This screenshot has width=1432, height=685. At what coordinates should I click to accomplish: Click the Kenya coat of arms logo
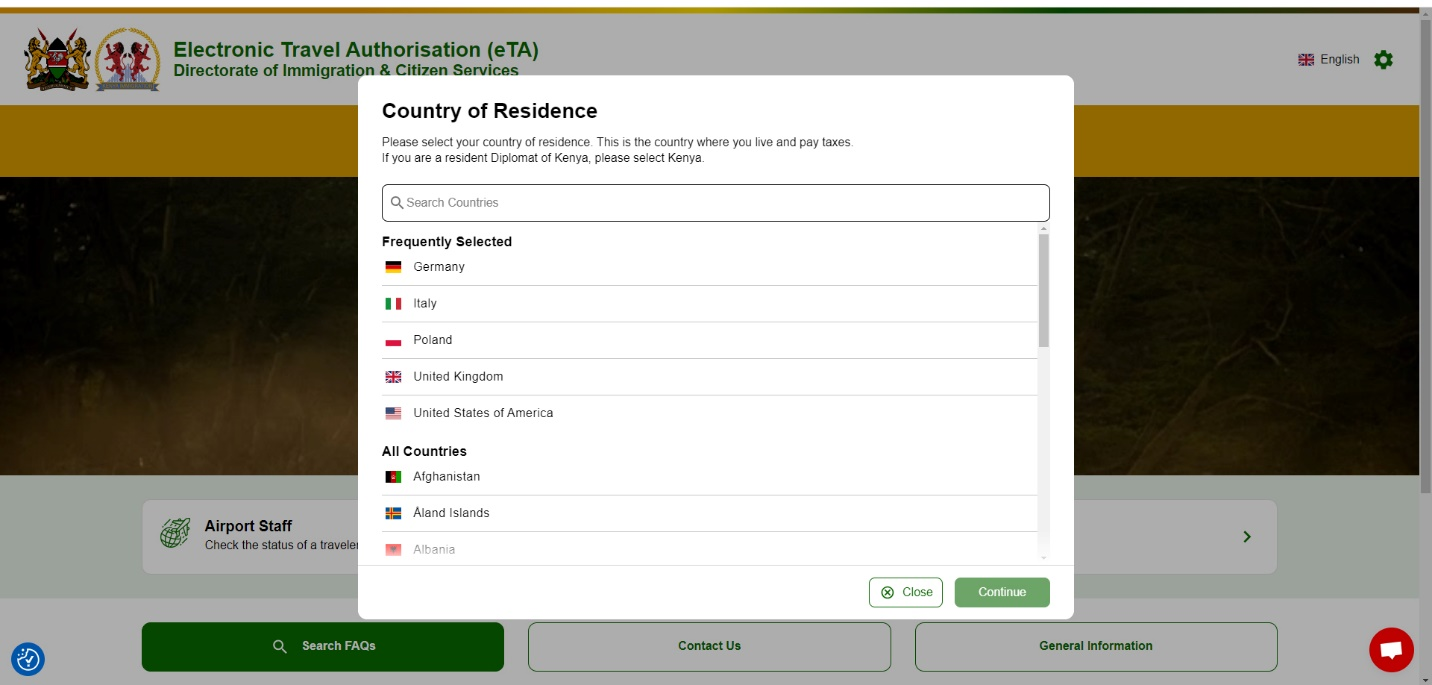click(x=57, y=60)
